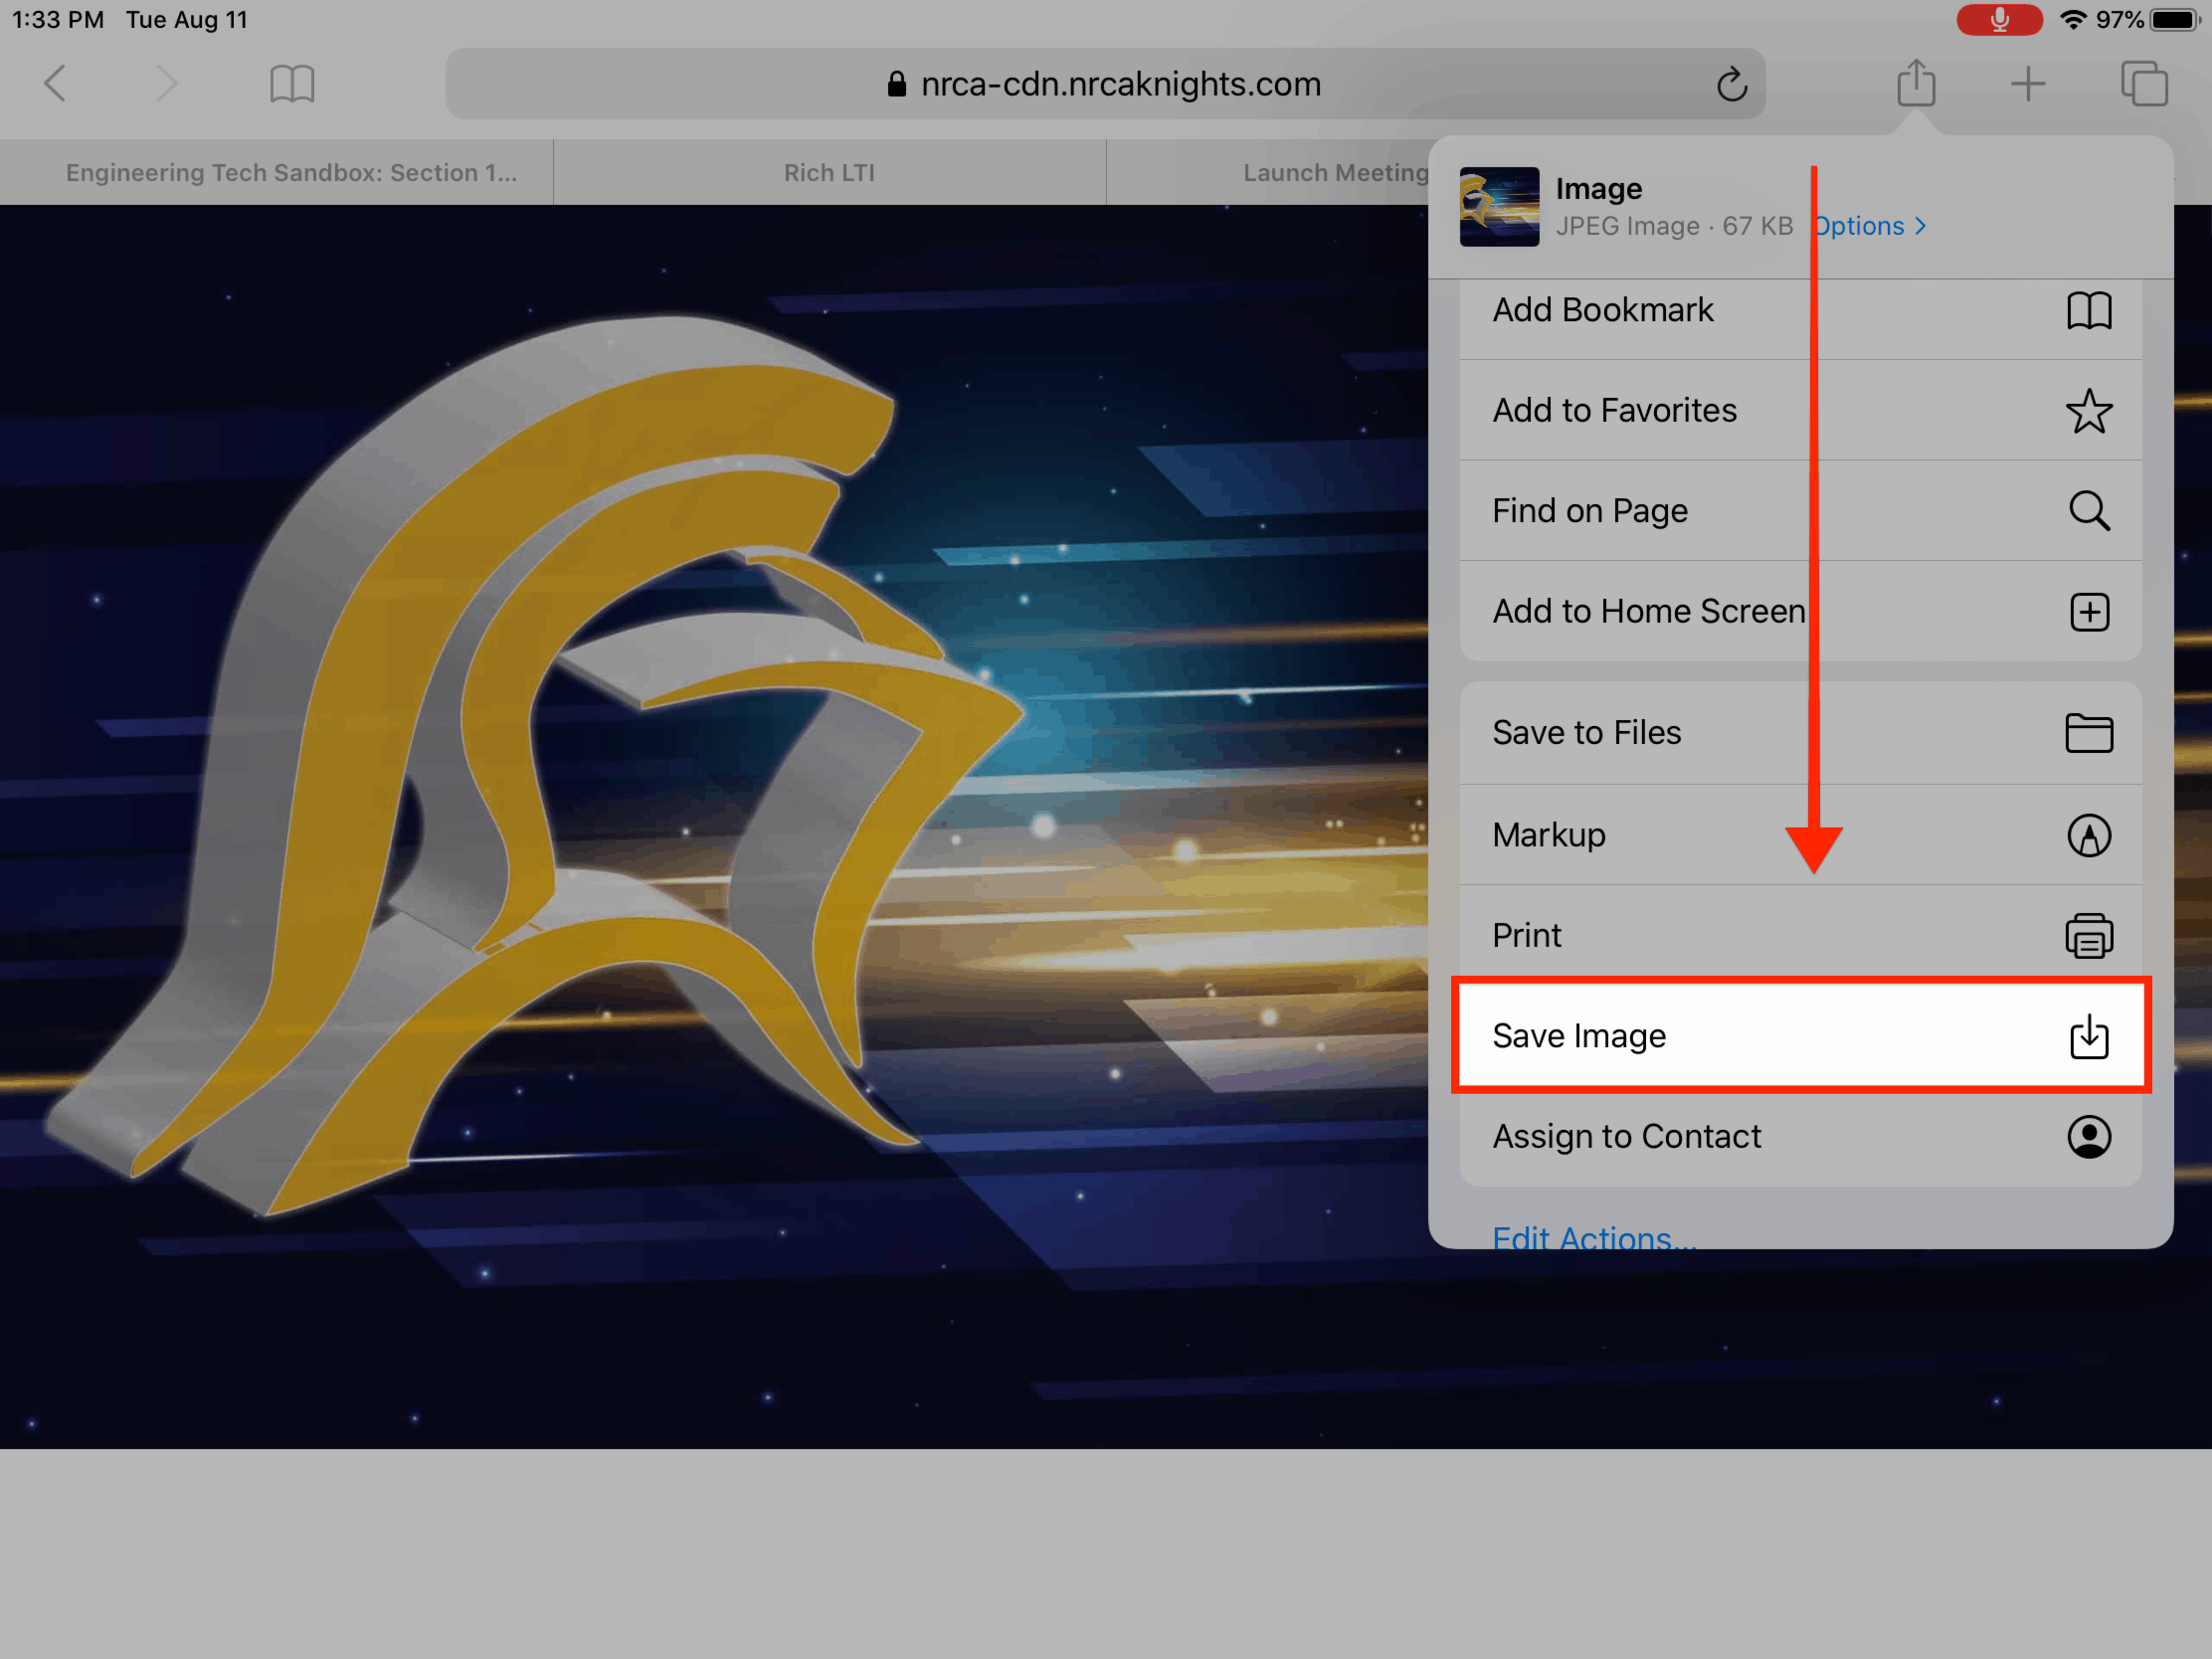Click the plus-square icon beside Add to Home Screen
Viewport: 2212px width, 1659px height.
pyautogui.click(x=2089, y=612)
